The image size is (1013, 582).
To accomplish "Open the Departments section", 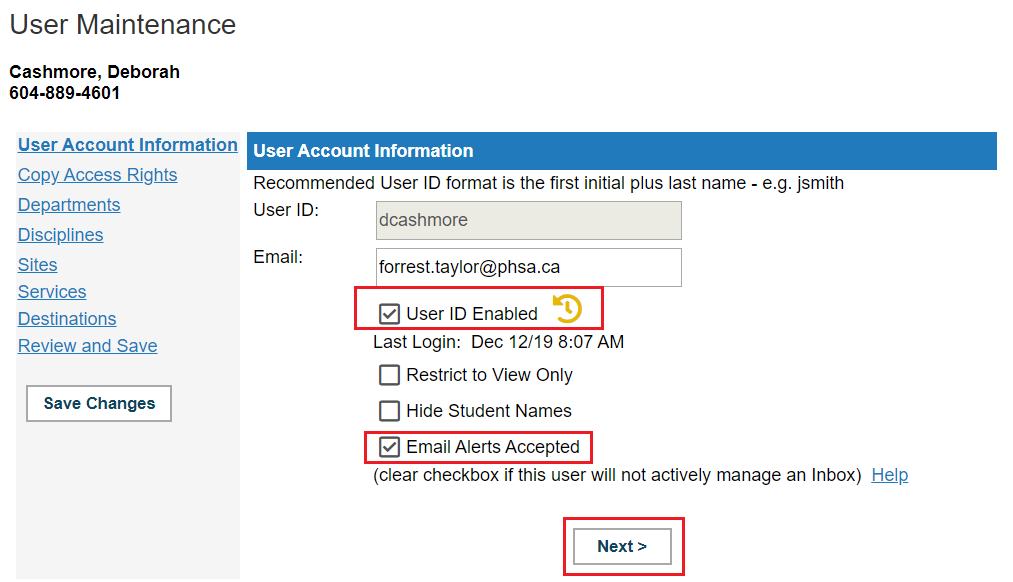I will coord(69,205).
